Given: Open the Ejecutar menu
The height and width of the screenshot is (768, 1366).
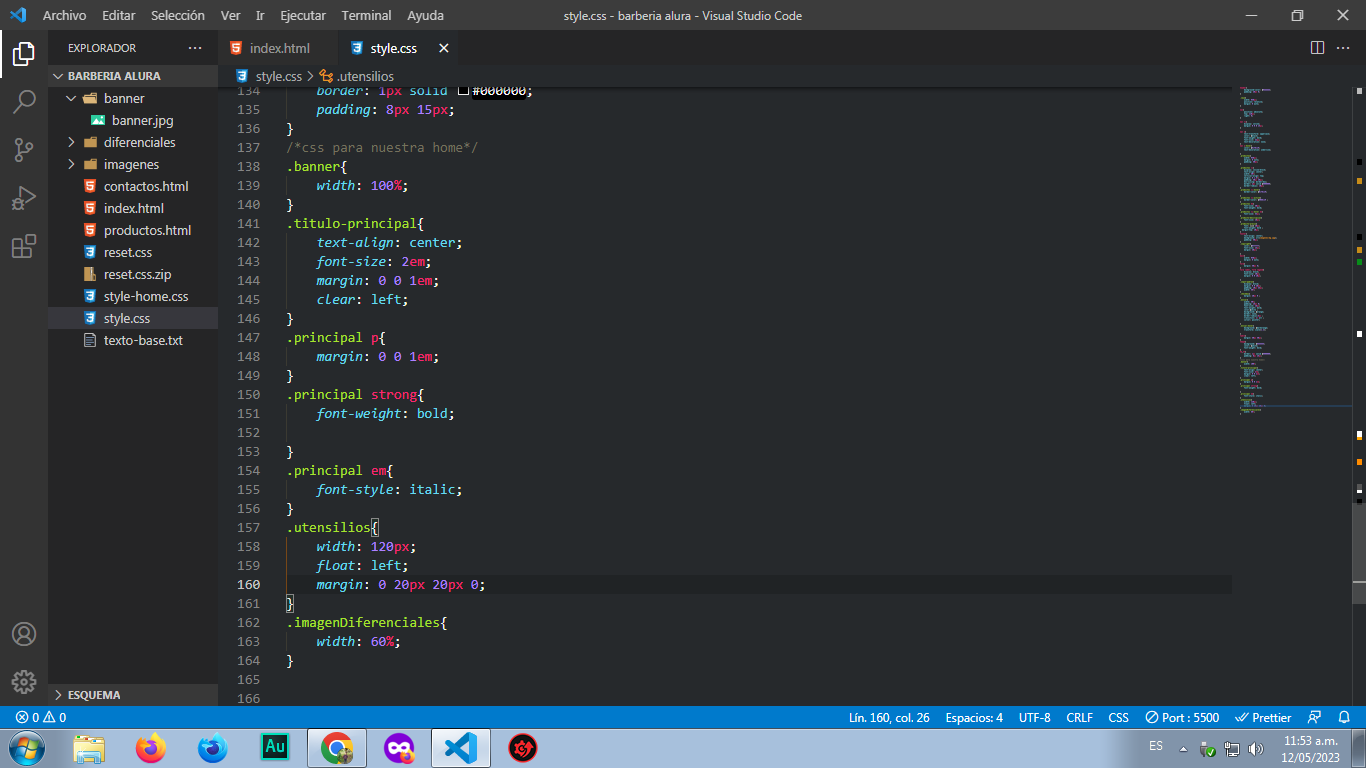Looking at the screenshot, I should 303,15.
